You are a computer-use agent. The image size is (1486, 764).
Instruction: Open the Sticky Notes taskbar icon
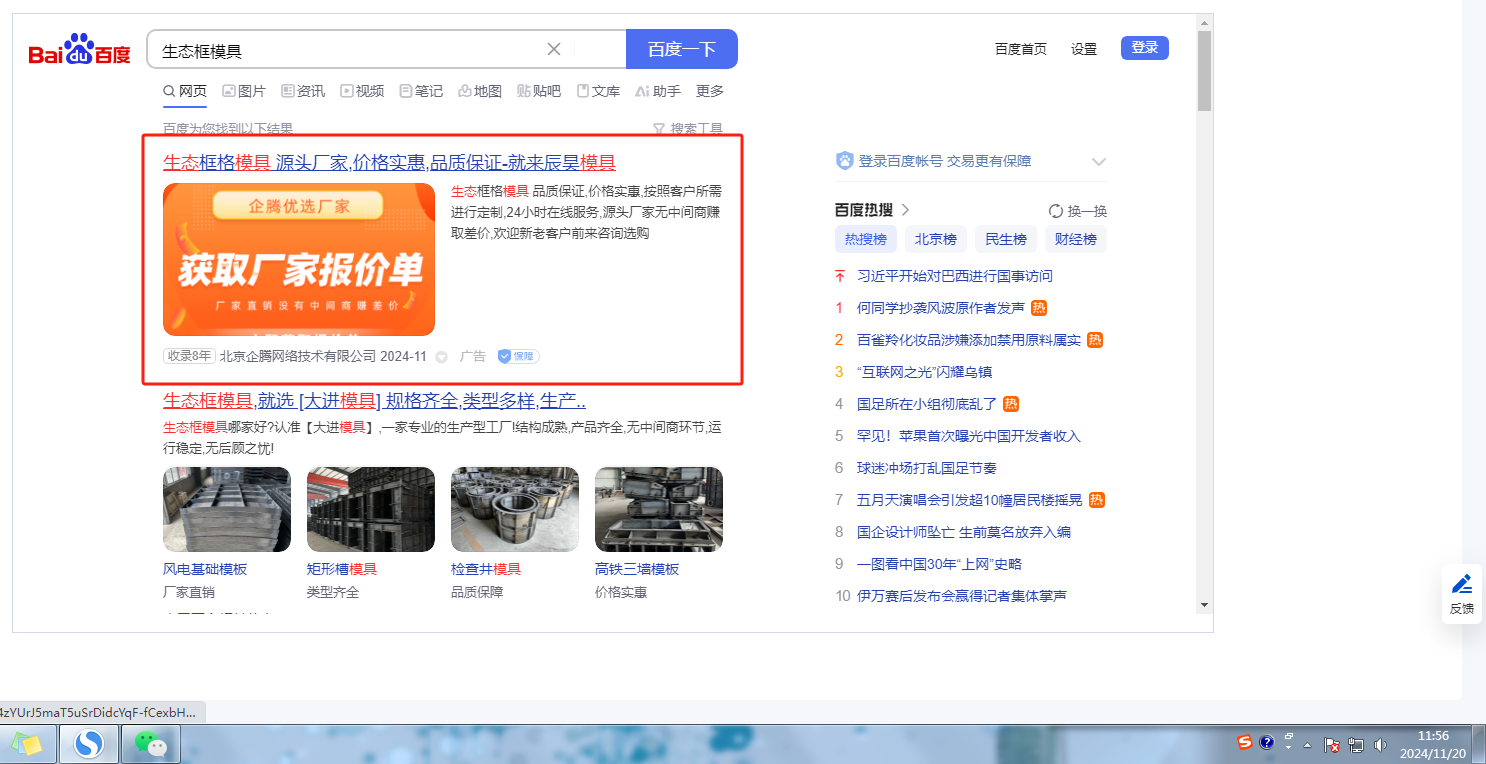coord(27,744)
